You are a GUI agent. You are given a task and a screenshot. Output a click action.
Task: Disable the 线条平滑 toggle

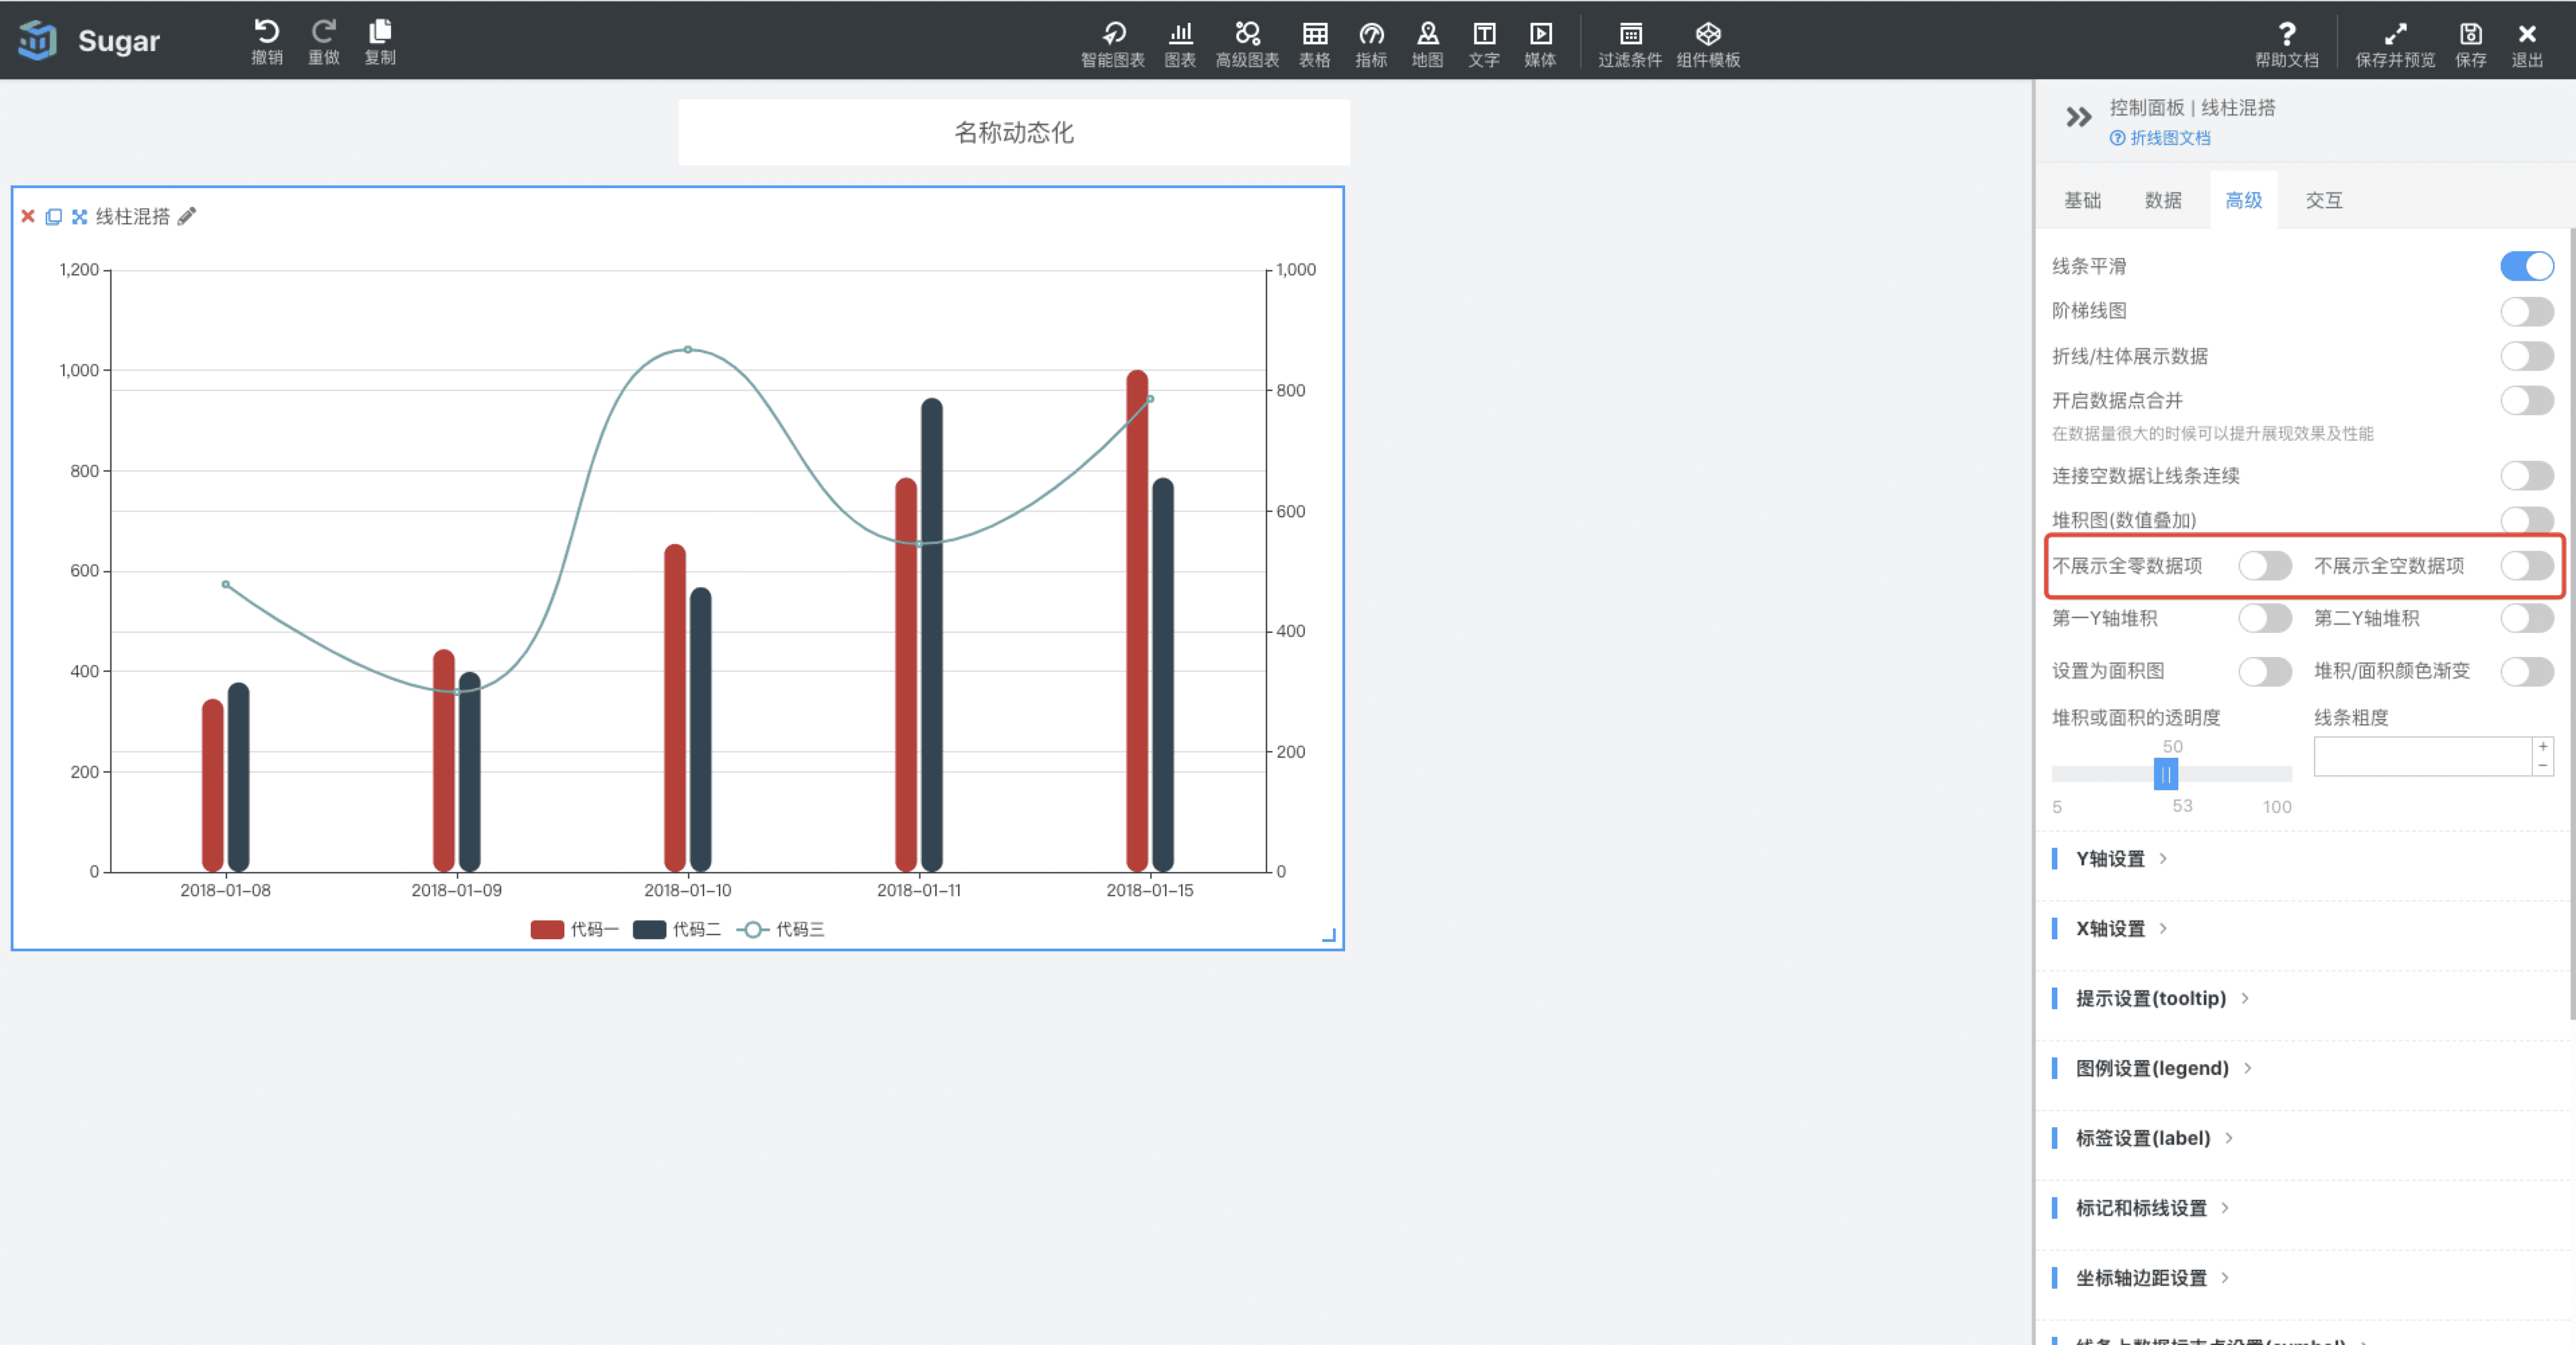point(2526,266)
